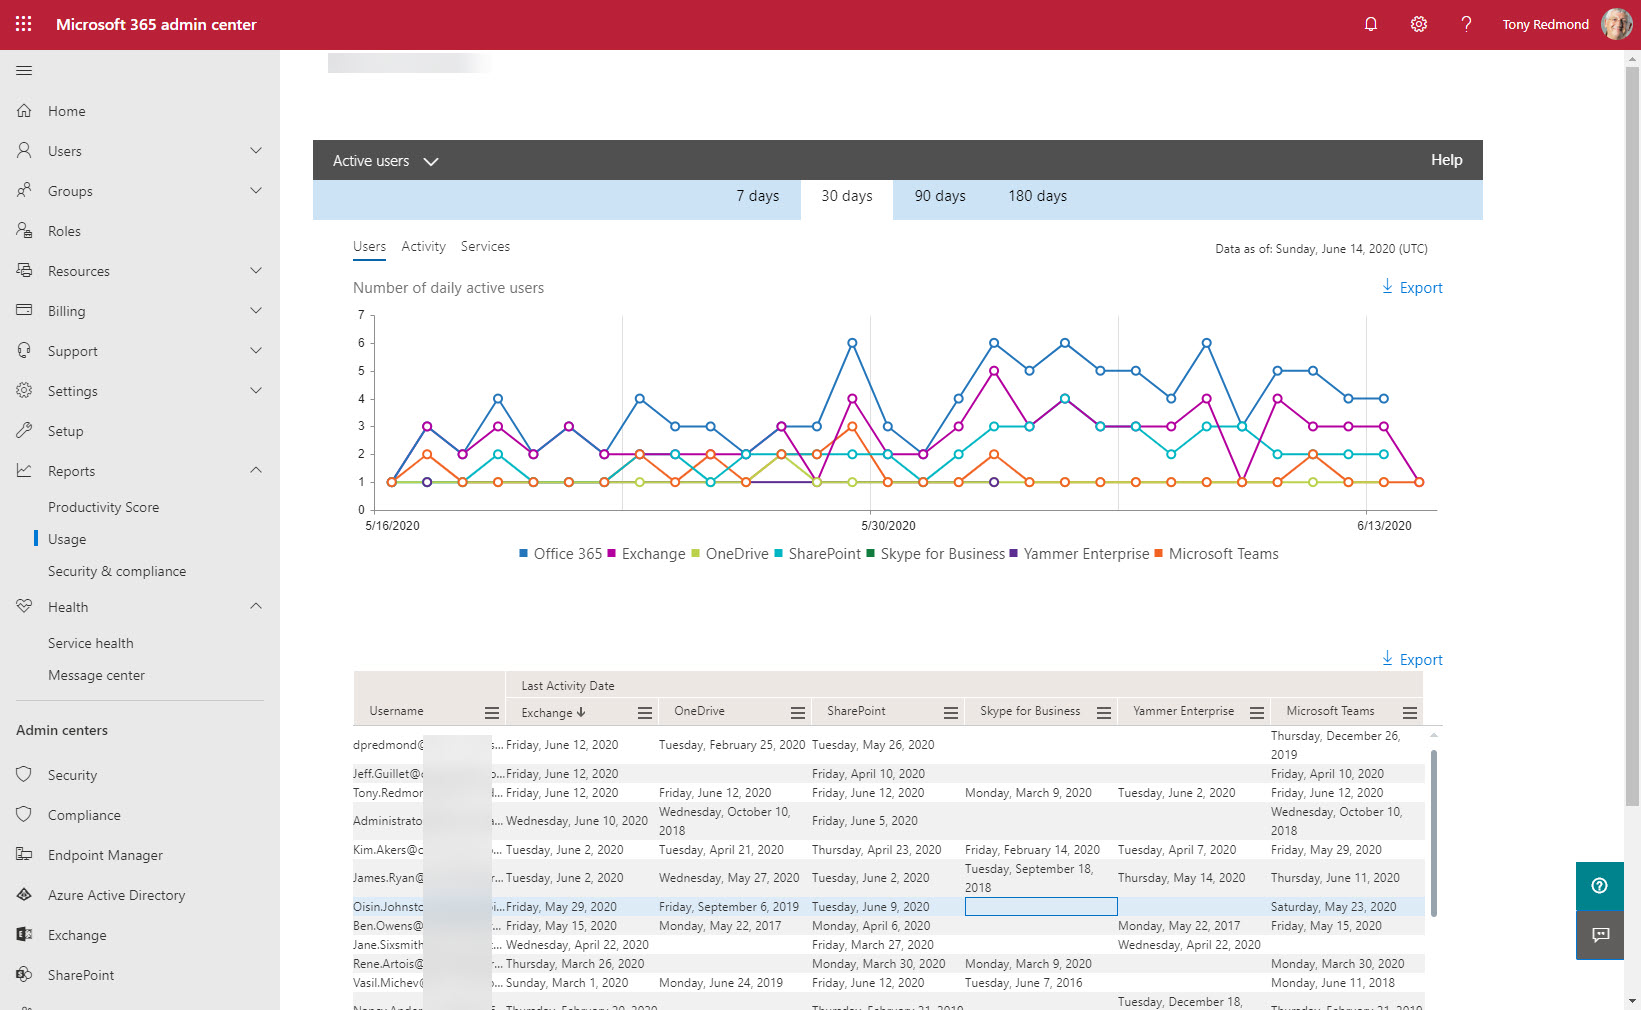Collapse the Health section chevron
The image size is (1641, 1010).
256,606
